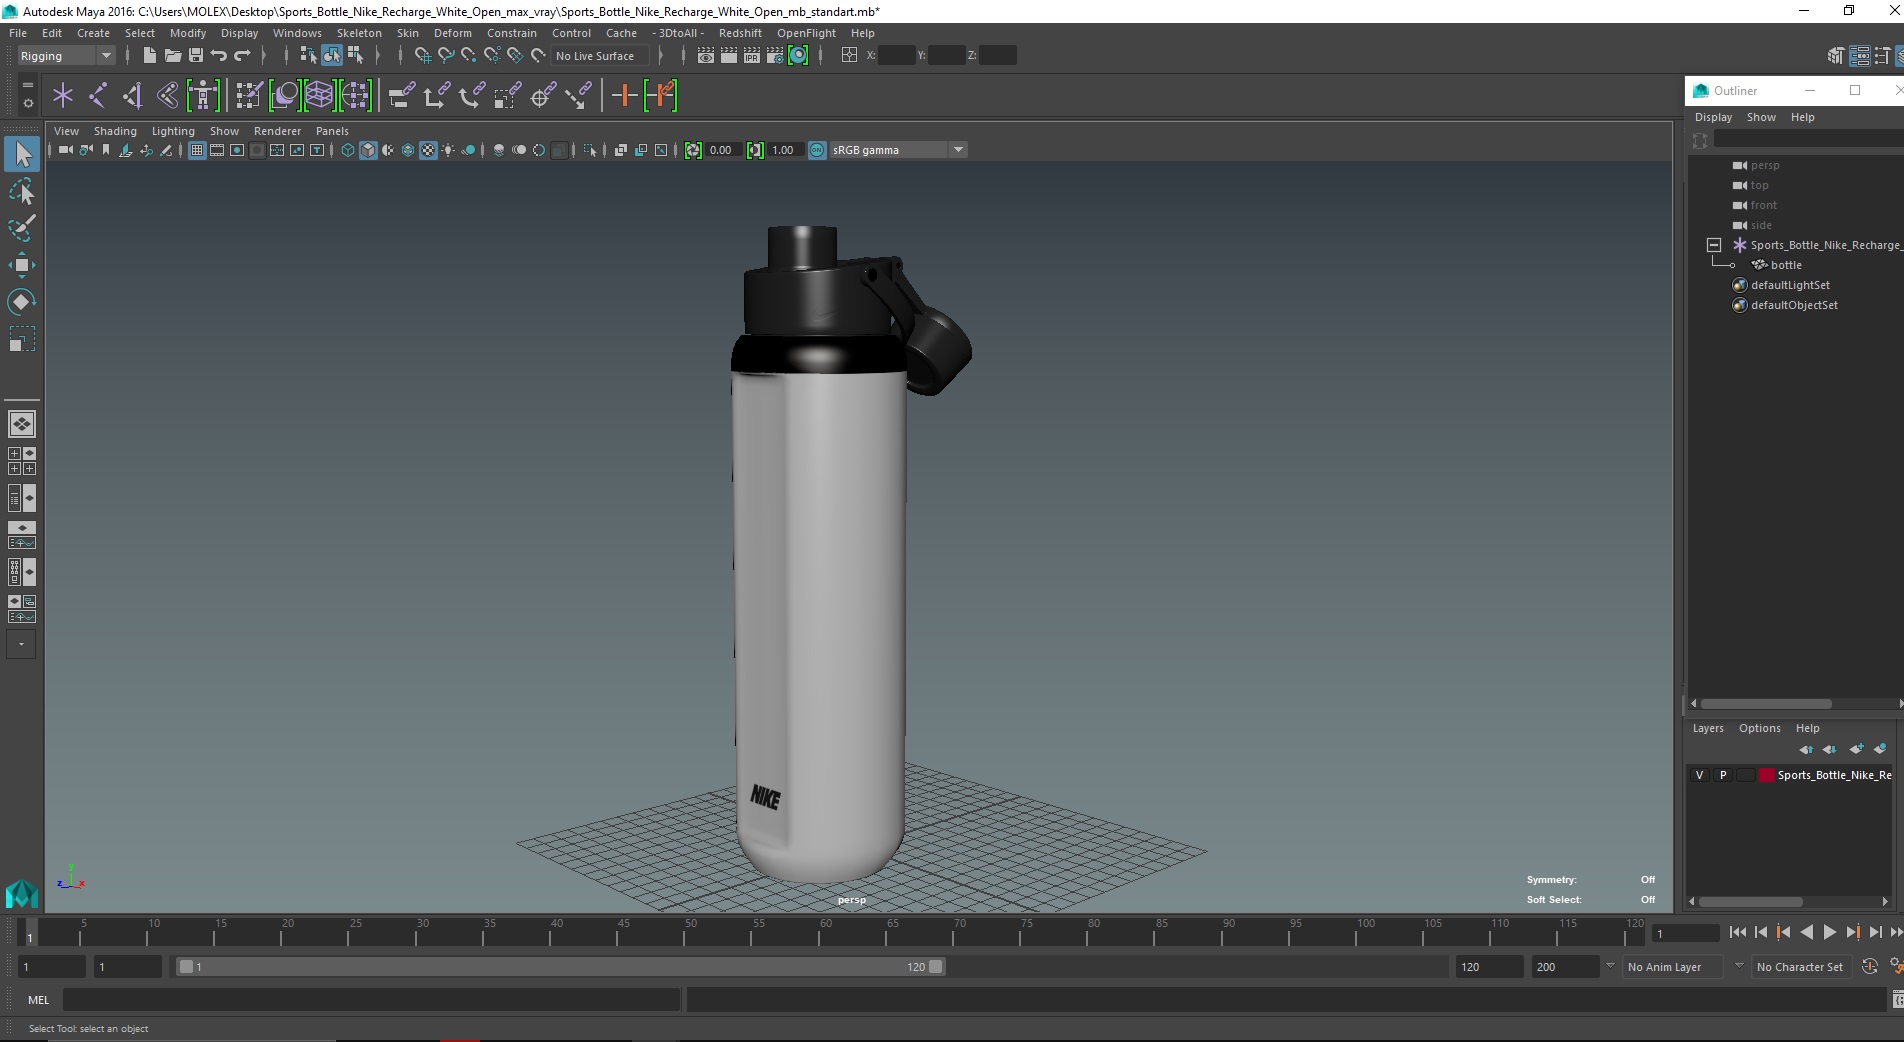Click the Four View layout icon

[x=22, y=461]
